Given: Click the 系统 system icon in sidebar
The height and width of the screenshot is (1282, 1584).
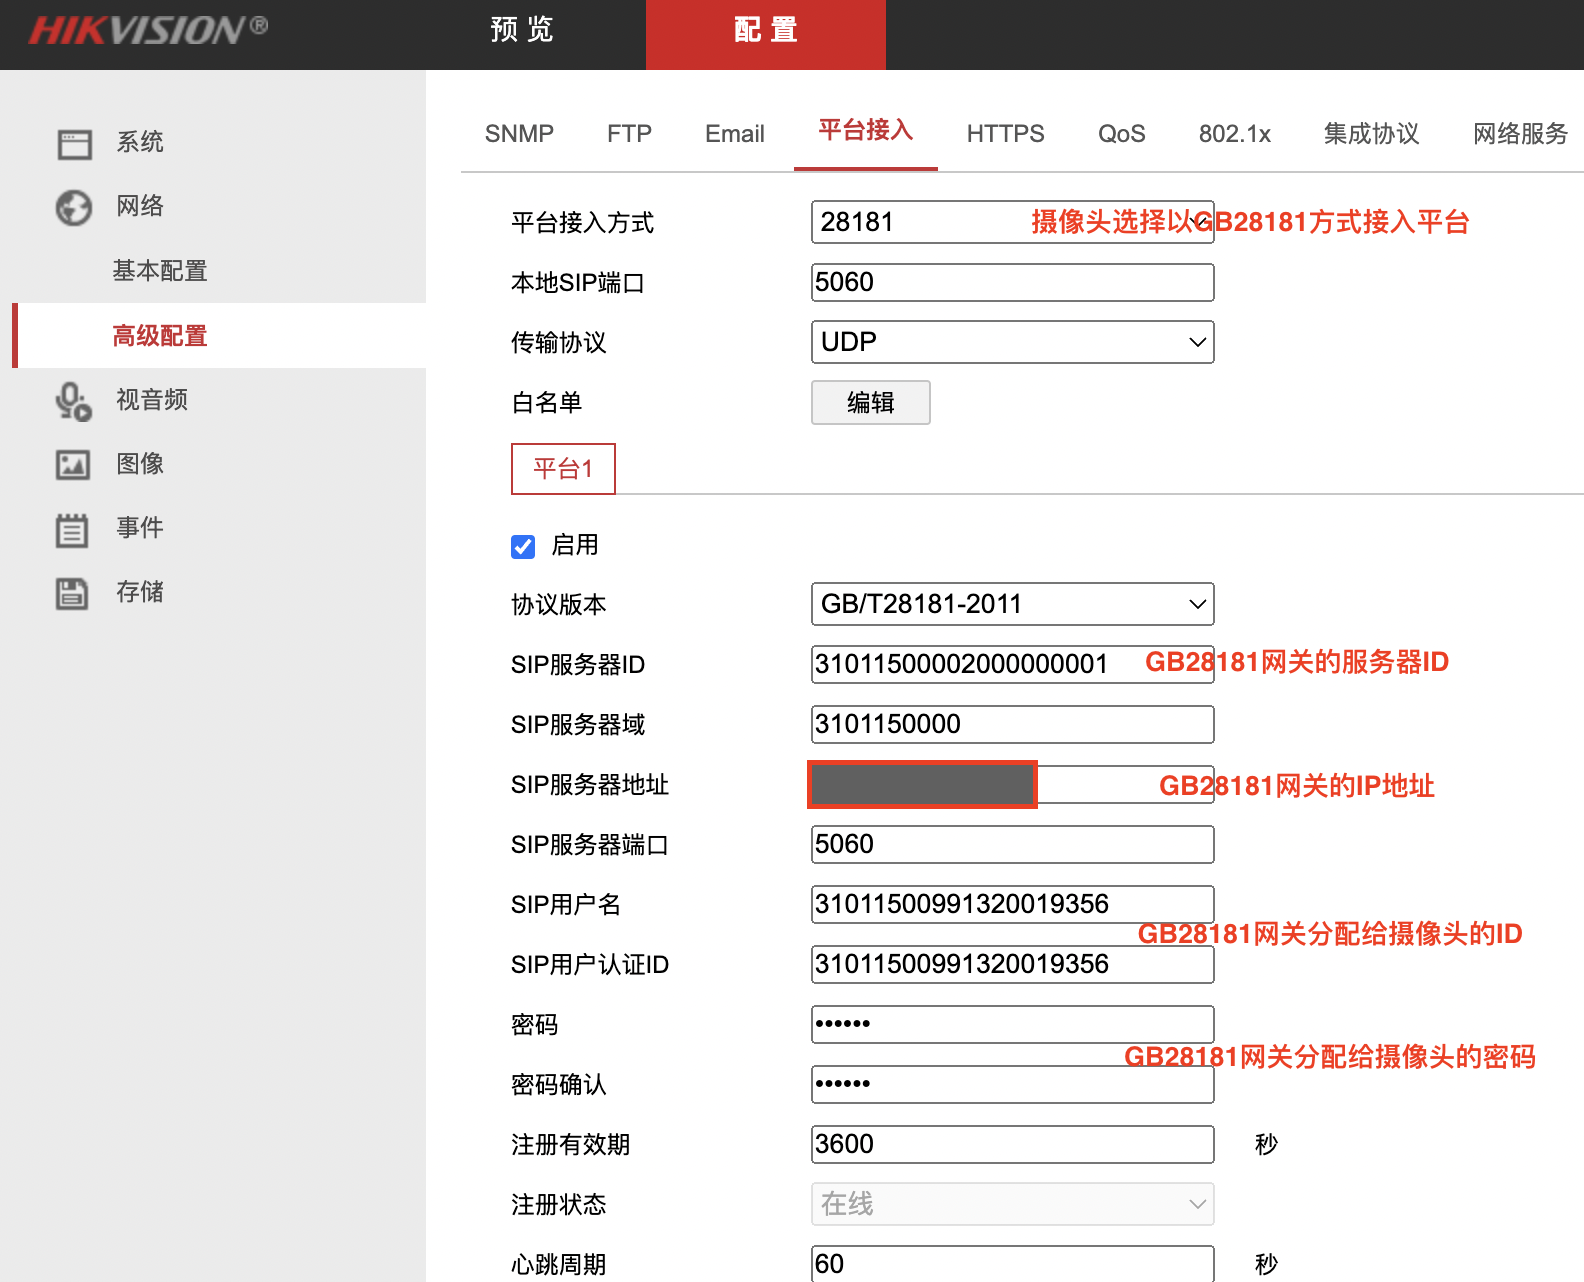Looking at the screenshot, I should pyautogui.click(x=74, y=144).
